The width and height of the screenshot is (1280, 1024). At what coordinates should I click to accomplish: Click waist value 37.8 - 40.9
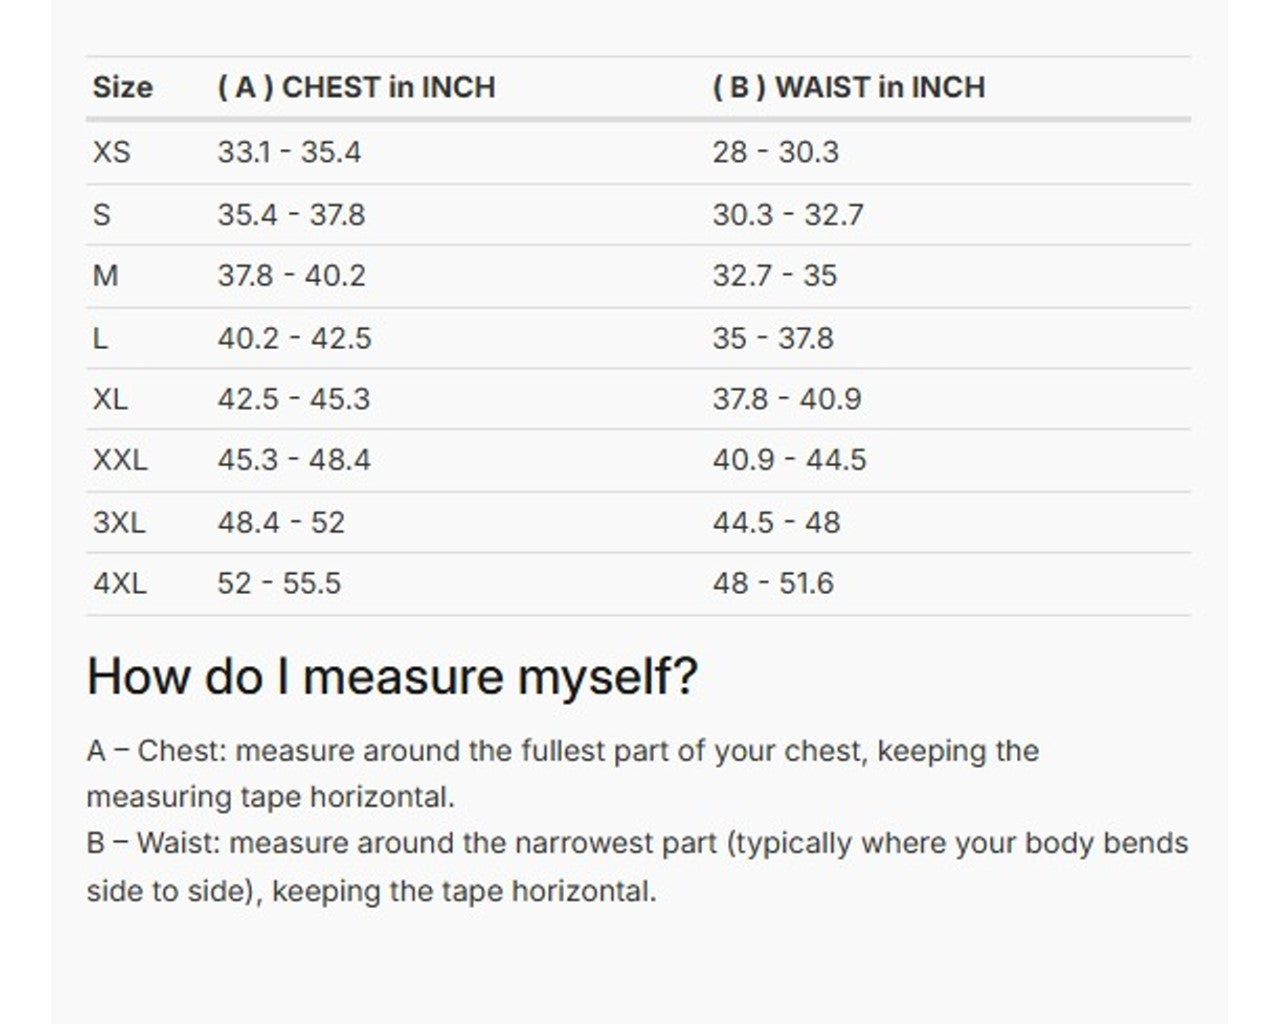click(787, 399)
